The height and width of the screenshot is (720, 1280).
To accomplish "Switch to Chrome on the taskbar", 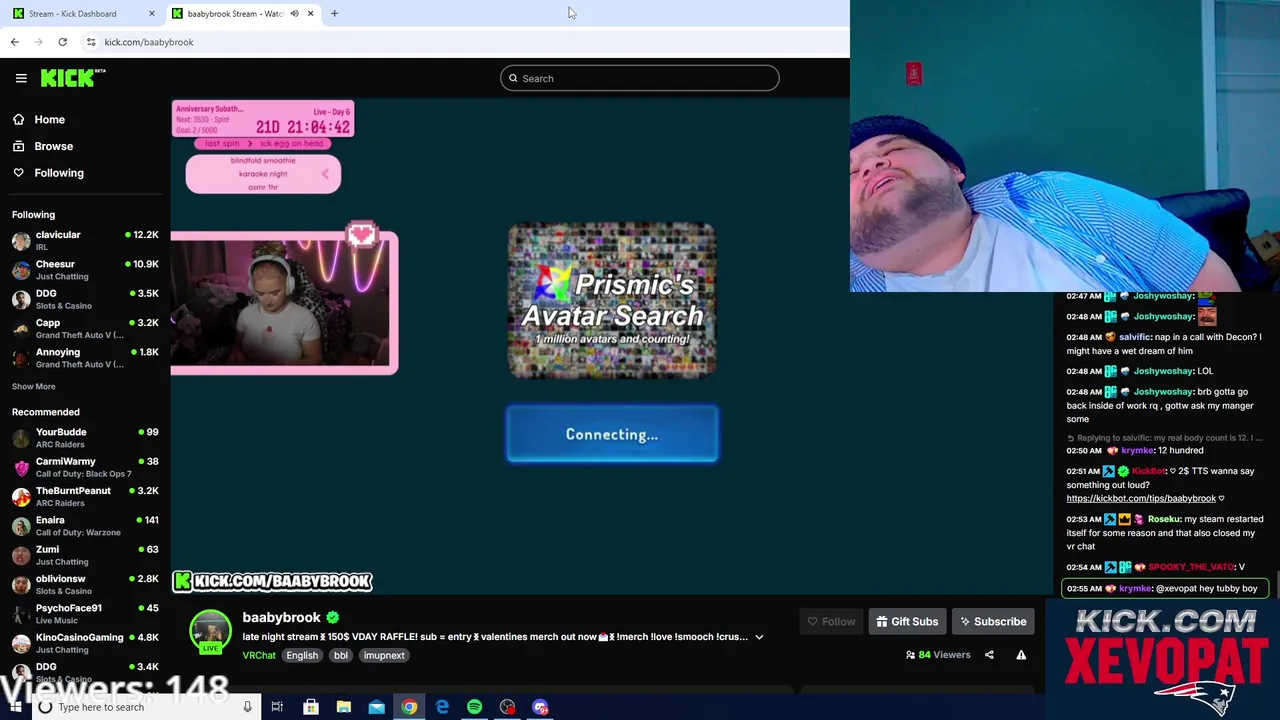I will [409, 707].
